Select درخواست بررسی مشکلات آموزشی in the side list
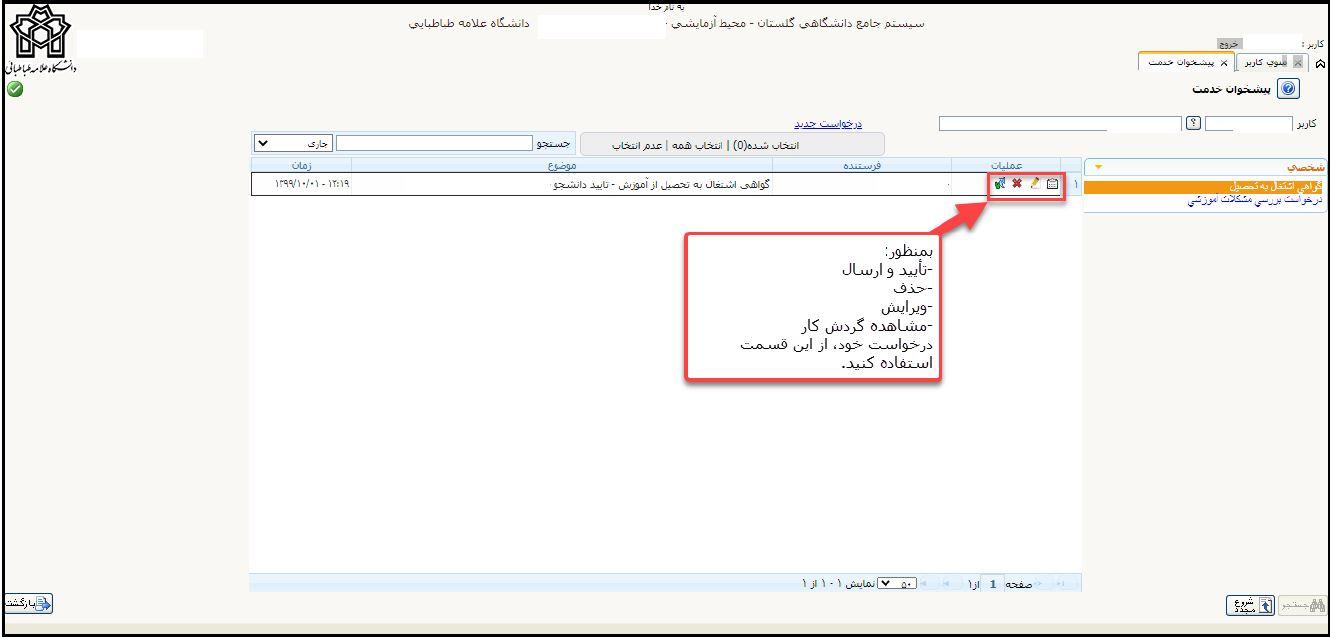This screenshot has height=637, width=1330. [1255, 199]
